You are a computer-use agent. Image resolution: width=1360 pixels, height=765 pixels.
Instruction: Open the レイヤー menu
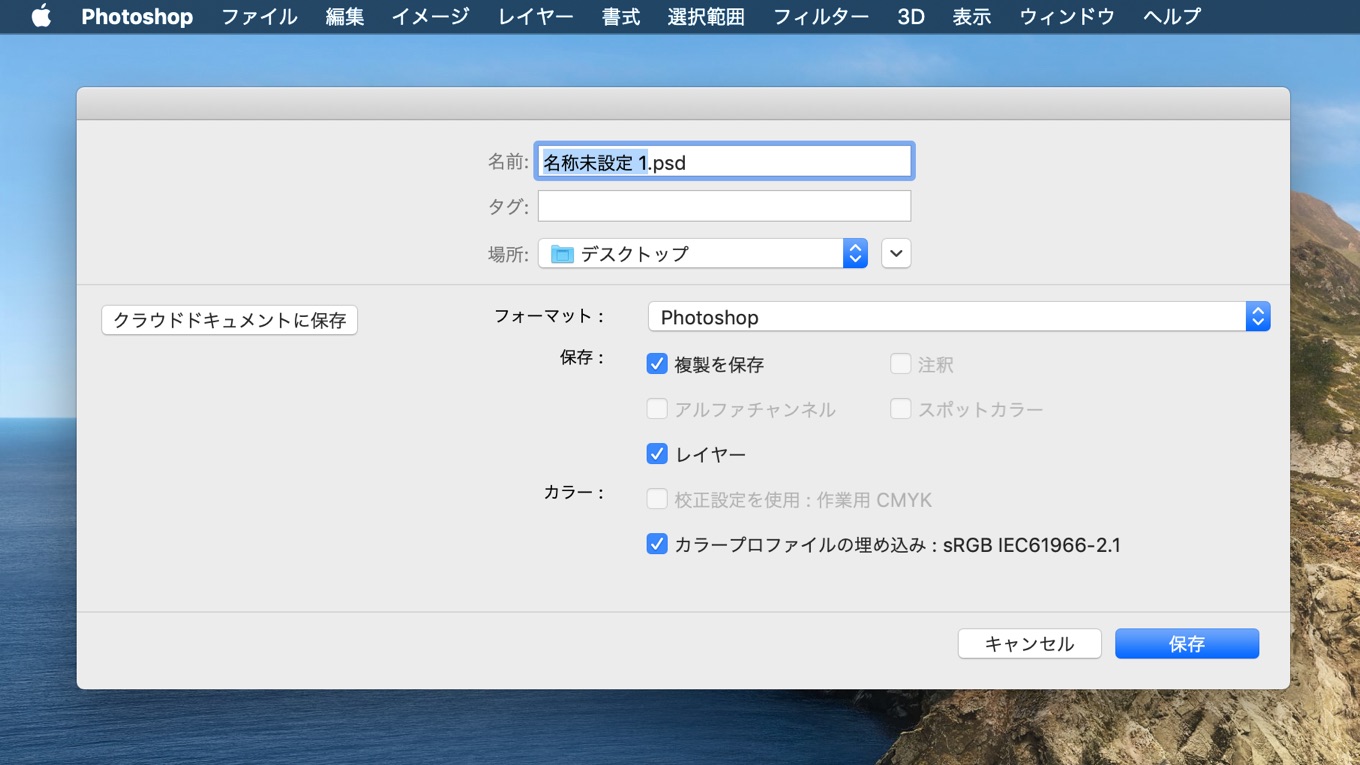536,16
